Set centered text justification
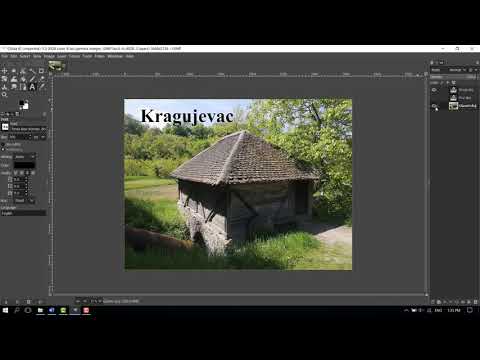The width and height of the screenshot is (480, 360). point(28,173)
